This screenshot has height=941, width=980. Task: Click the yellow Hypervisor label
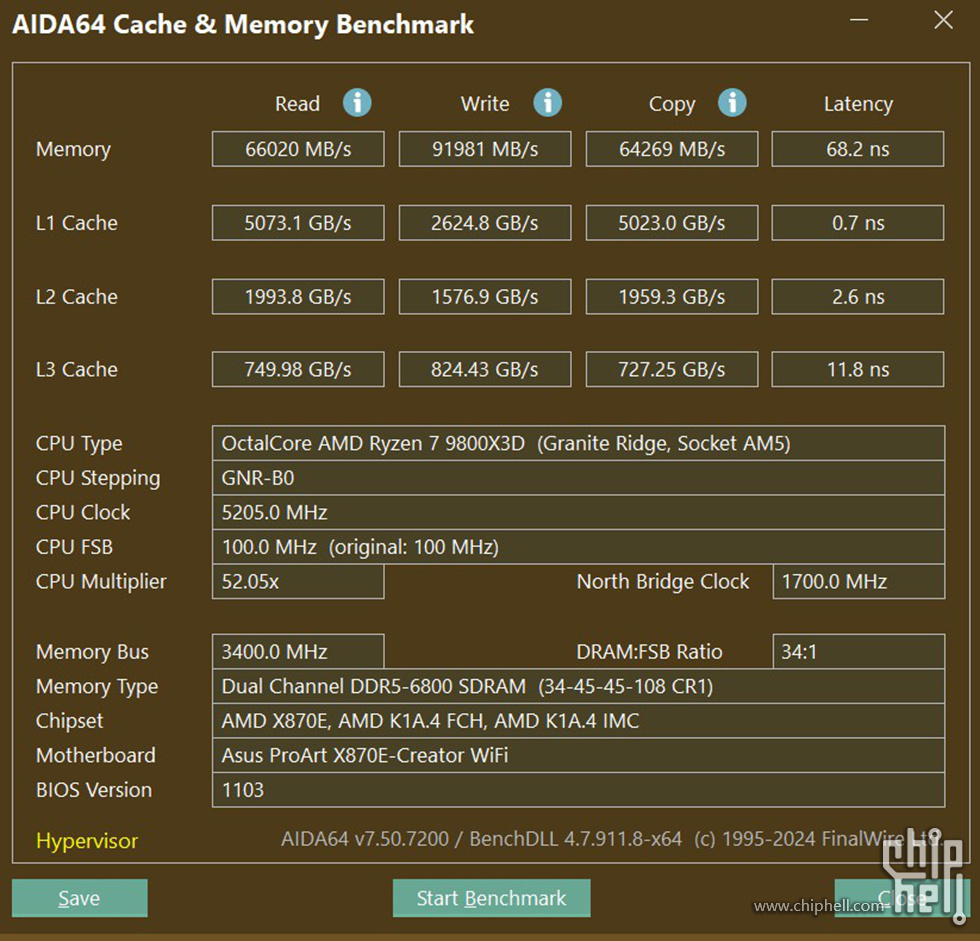coord(87,841)
